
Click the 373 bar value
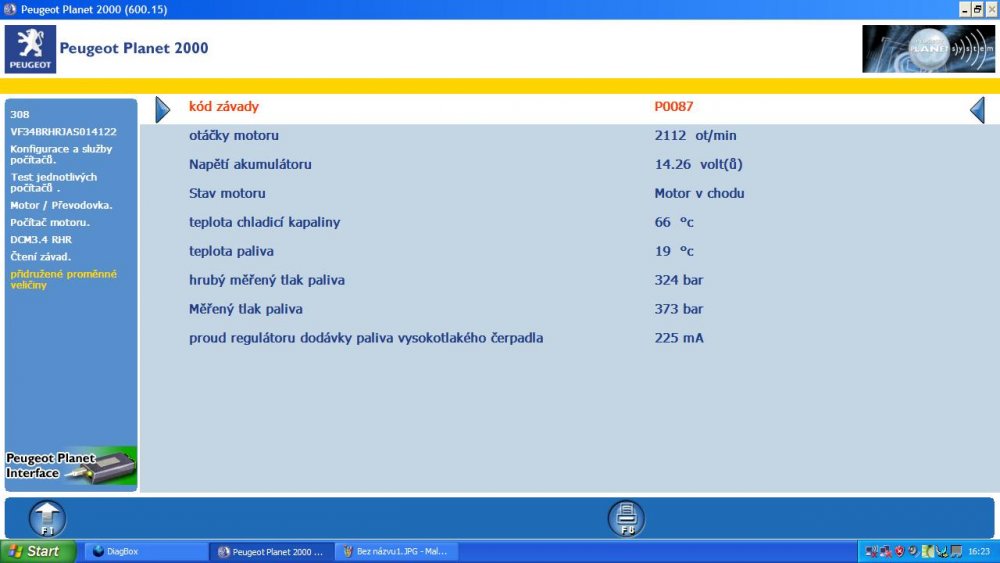pos(679,309)
